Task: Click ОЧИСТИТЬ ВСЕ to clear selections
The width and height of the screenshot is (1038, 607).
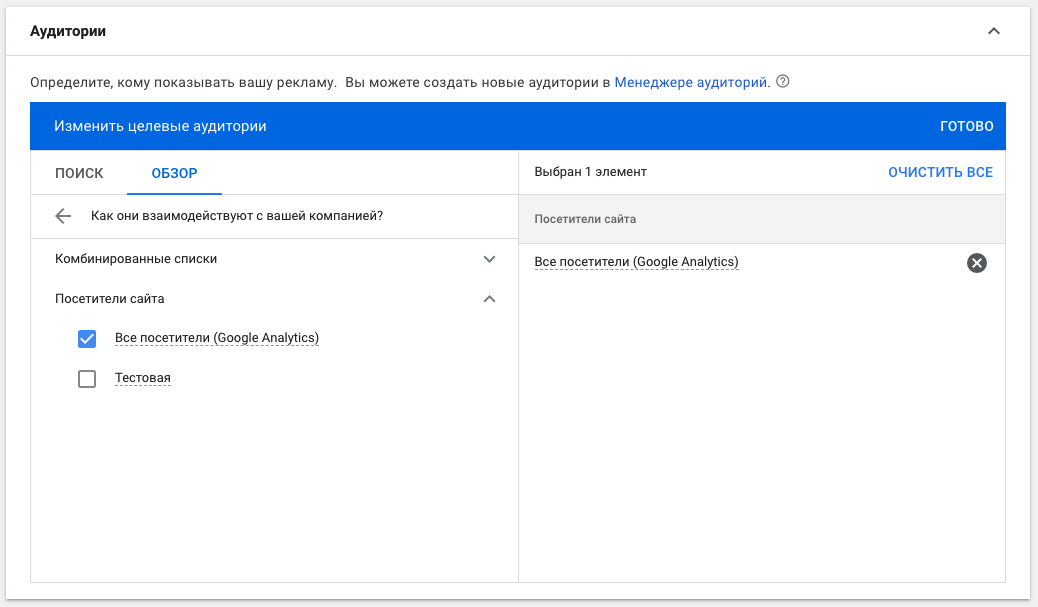Action: [x=940, y=172]
